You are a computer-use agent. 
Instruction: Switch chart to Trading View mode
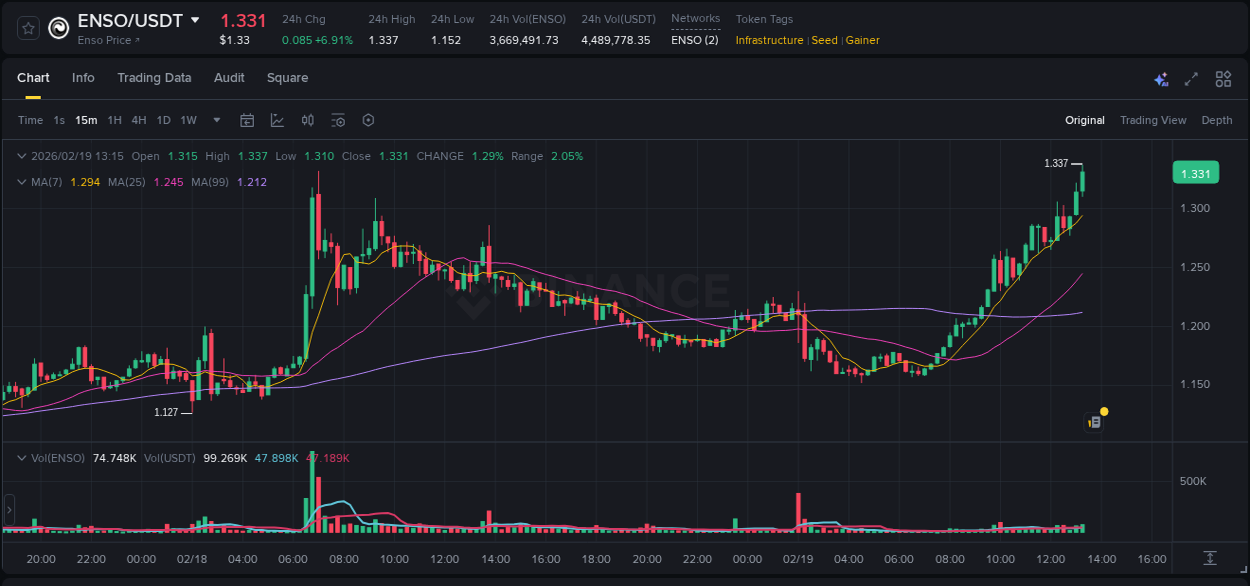pyautogui.click(x=1153, y=120)
